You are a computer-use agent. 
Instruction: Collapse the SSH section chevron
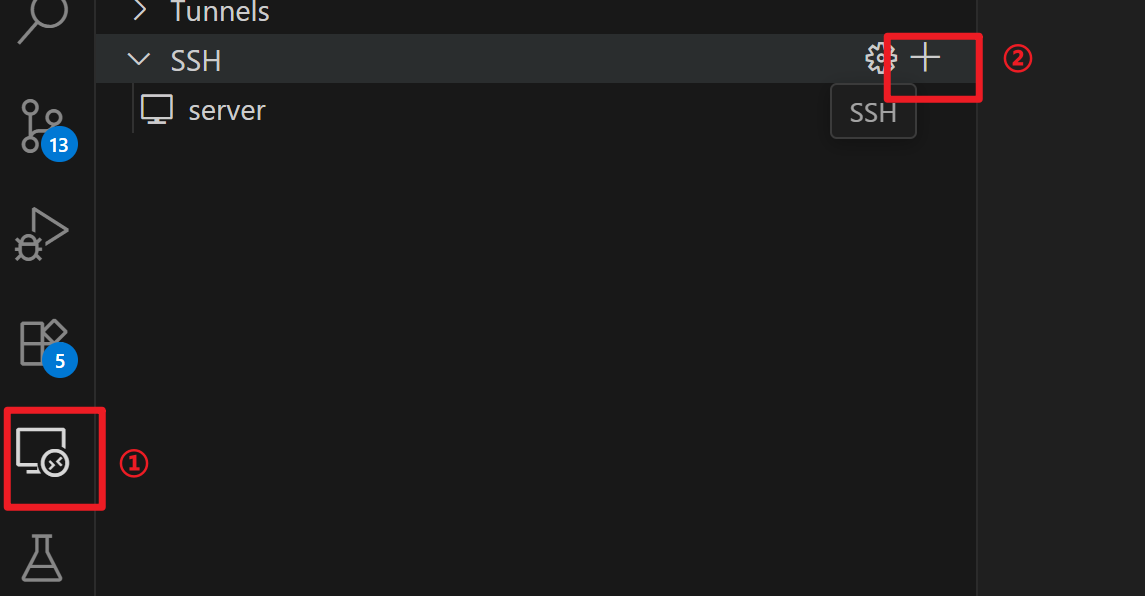(138, 59)
